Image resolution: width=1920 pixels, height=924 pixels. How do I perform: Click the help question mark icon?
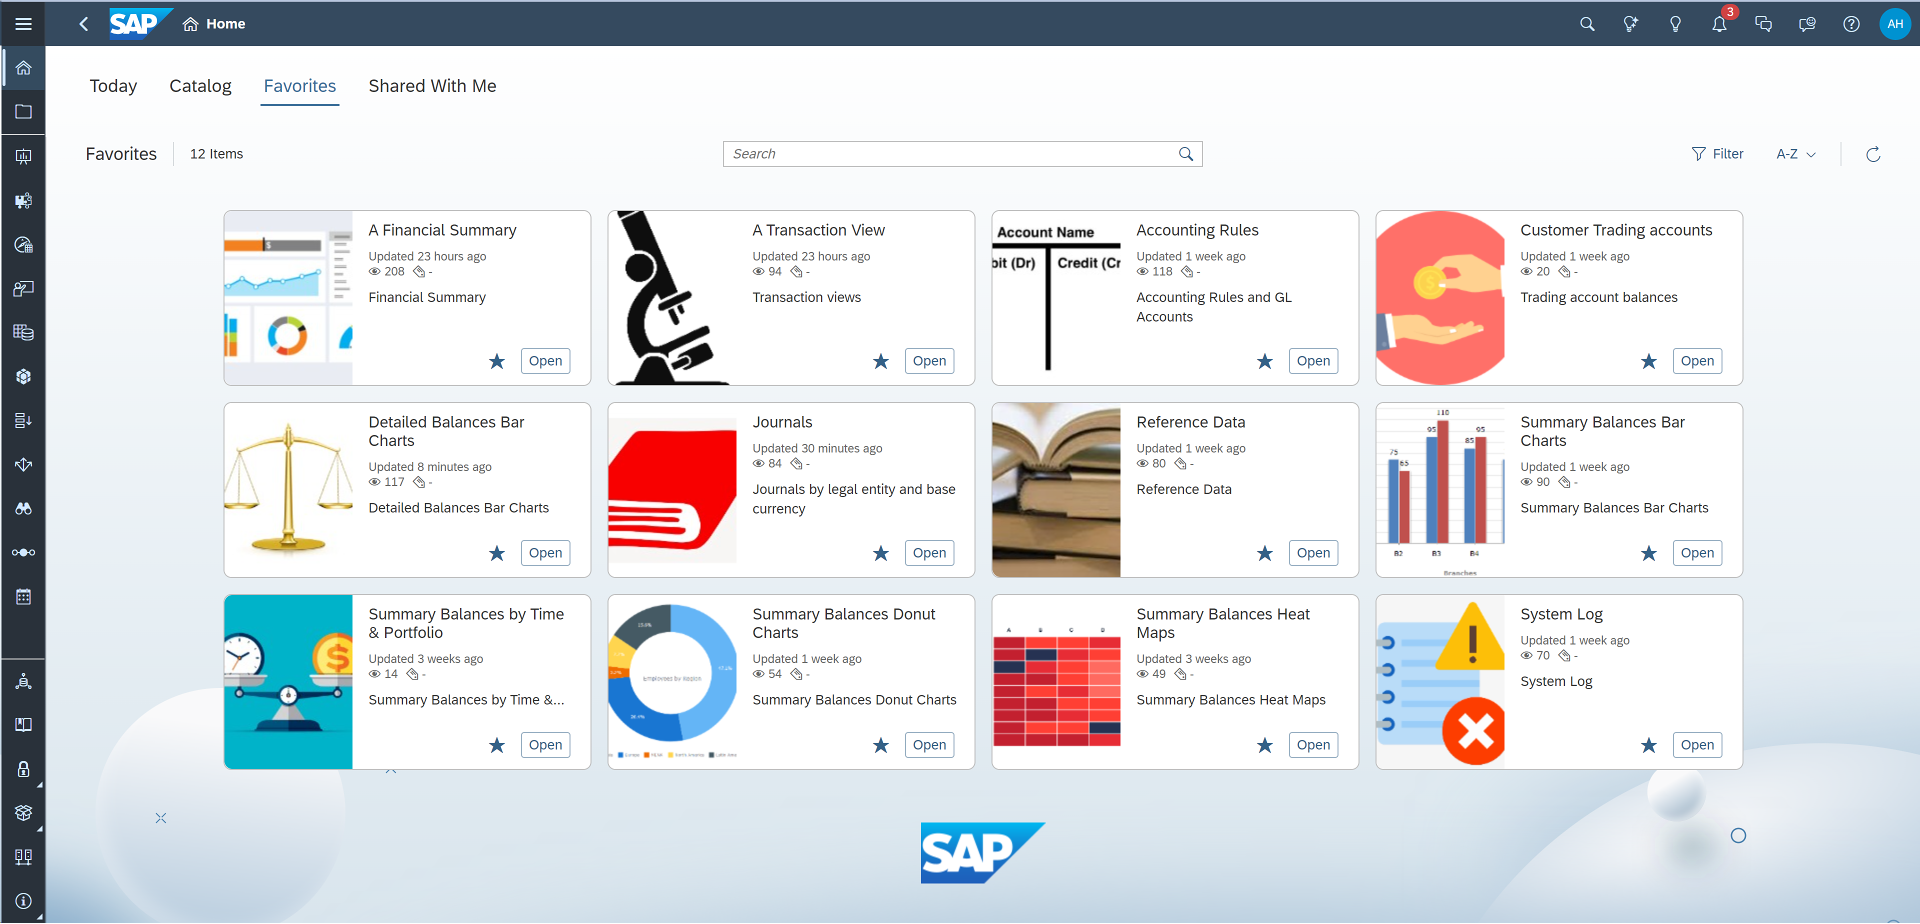[x=1852, y=23]
